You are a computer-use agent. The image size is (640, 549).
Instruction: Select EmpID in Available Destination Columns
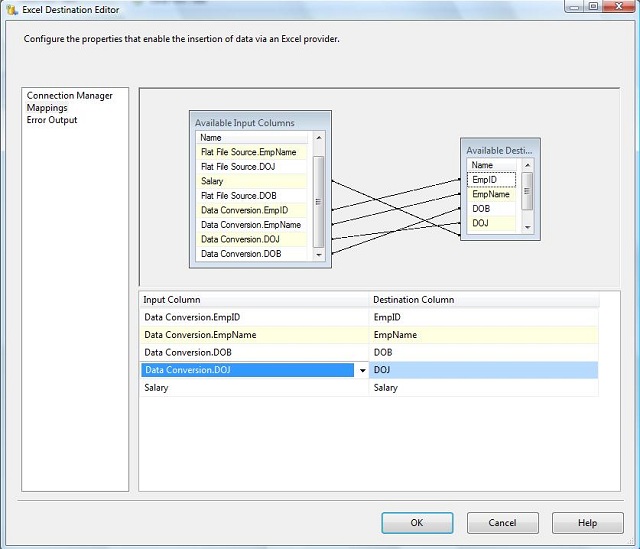(x=485, y=180)
